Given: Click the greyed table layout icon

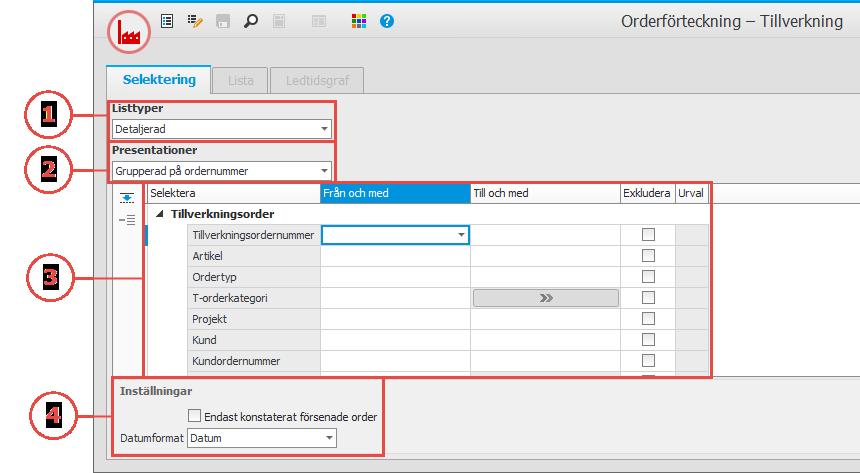Looking at the screenshot, I should pyautogui.click(x=319, y=21).
